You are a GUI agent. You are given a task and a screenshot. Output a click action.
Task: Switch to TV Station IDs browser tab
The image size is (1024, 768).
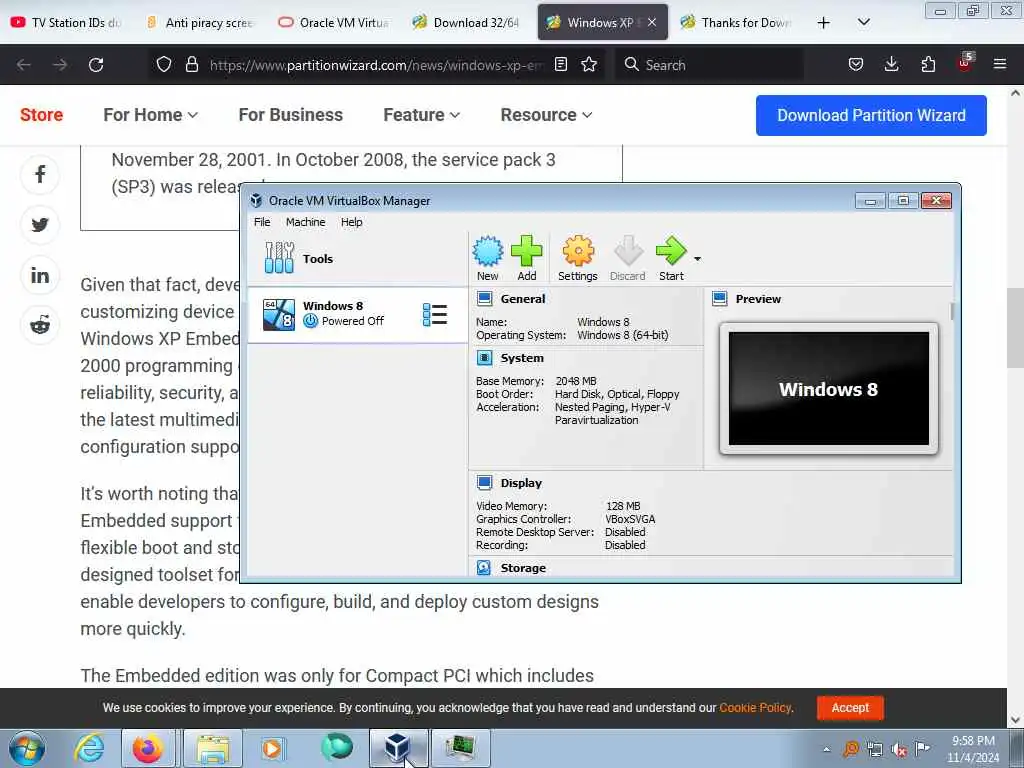(x=68, y=22)
